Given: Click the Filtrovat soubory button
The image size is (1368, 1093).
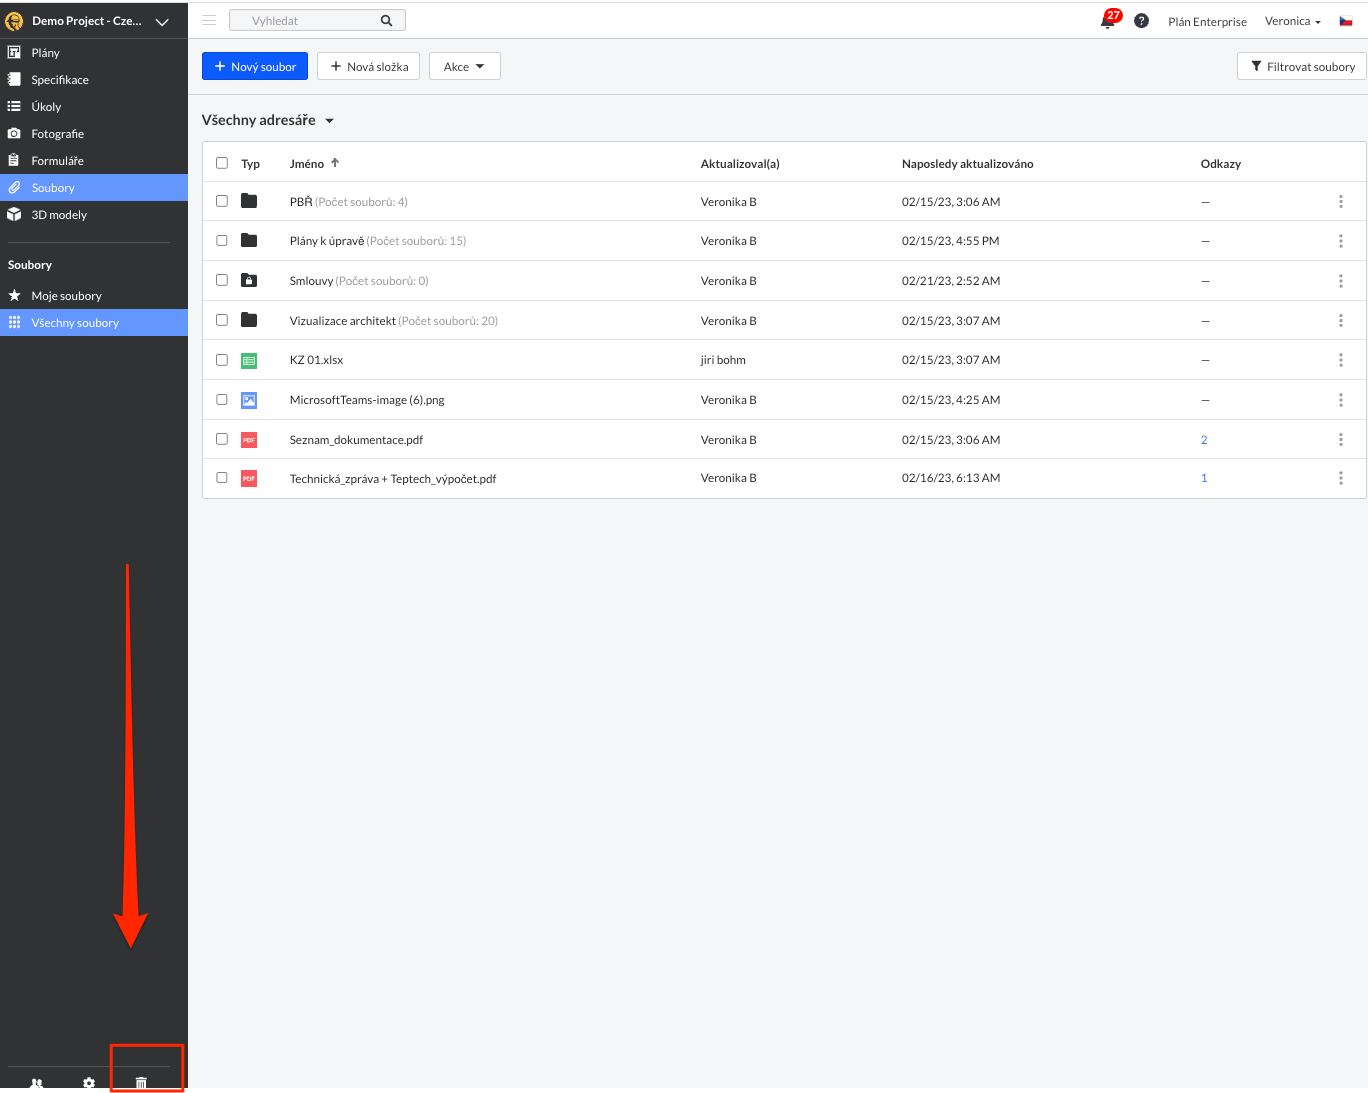Looking at the screenshot, I should (1302, 66).
